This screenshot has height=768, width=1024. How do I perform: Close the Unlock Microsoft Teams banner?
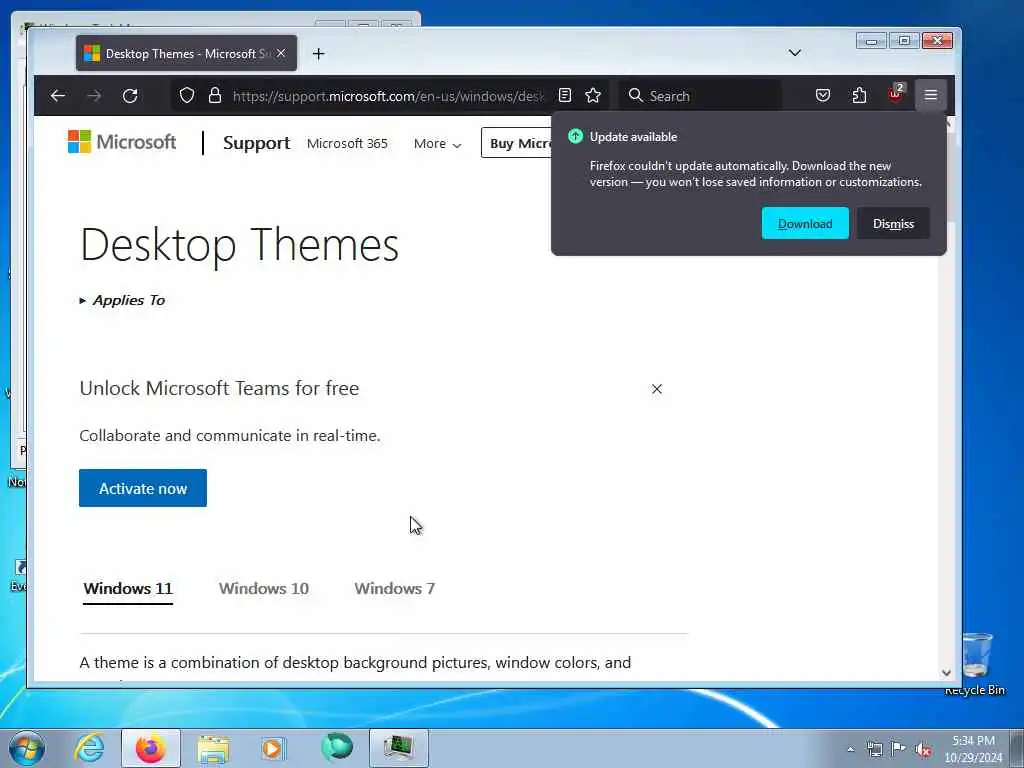(657, 389)
